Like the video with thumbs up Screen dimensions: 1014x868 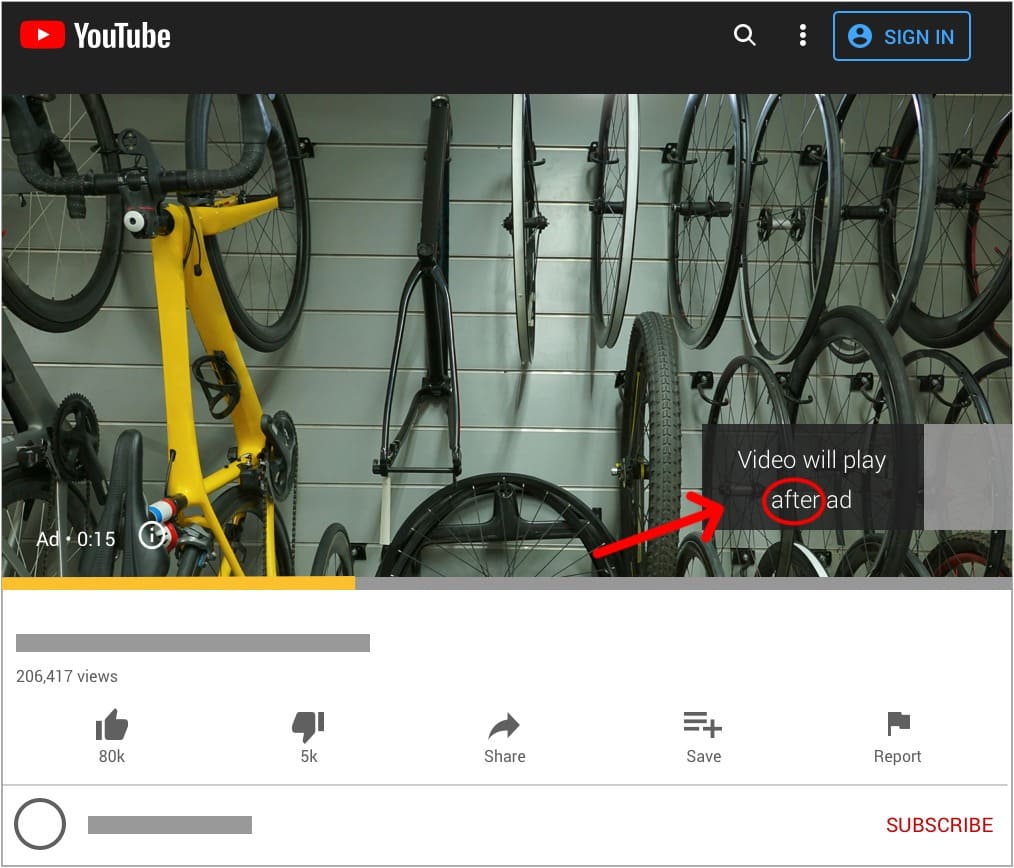tap(111, 726)
